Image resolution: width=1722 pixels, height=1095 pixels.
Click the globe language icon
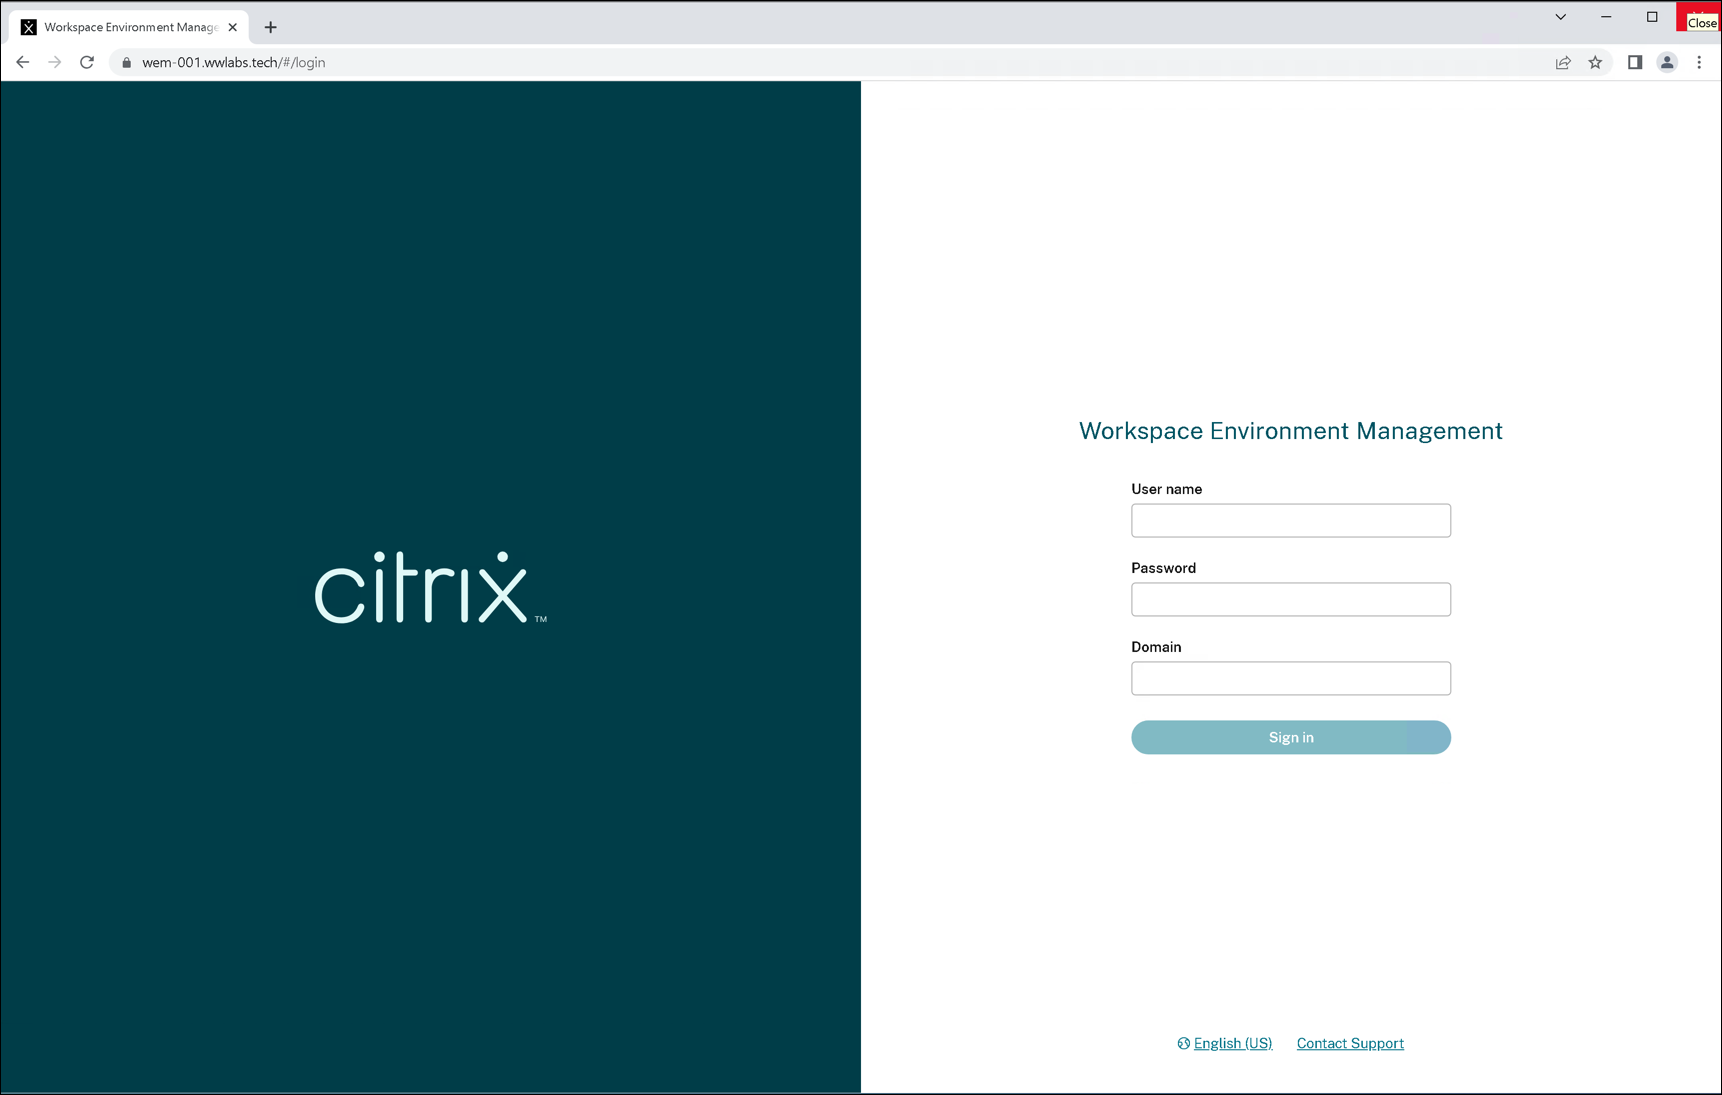pyautogui.click(x=1184, y=1043)
